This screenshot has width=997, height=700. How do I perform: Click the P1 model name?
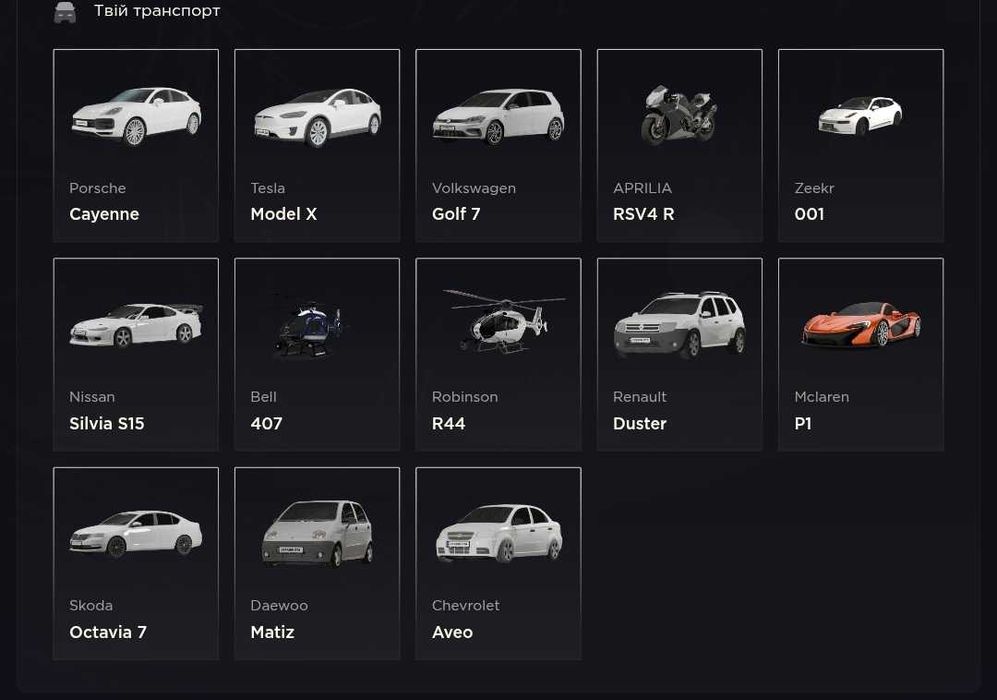803,423
